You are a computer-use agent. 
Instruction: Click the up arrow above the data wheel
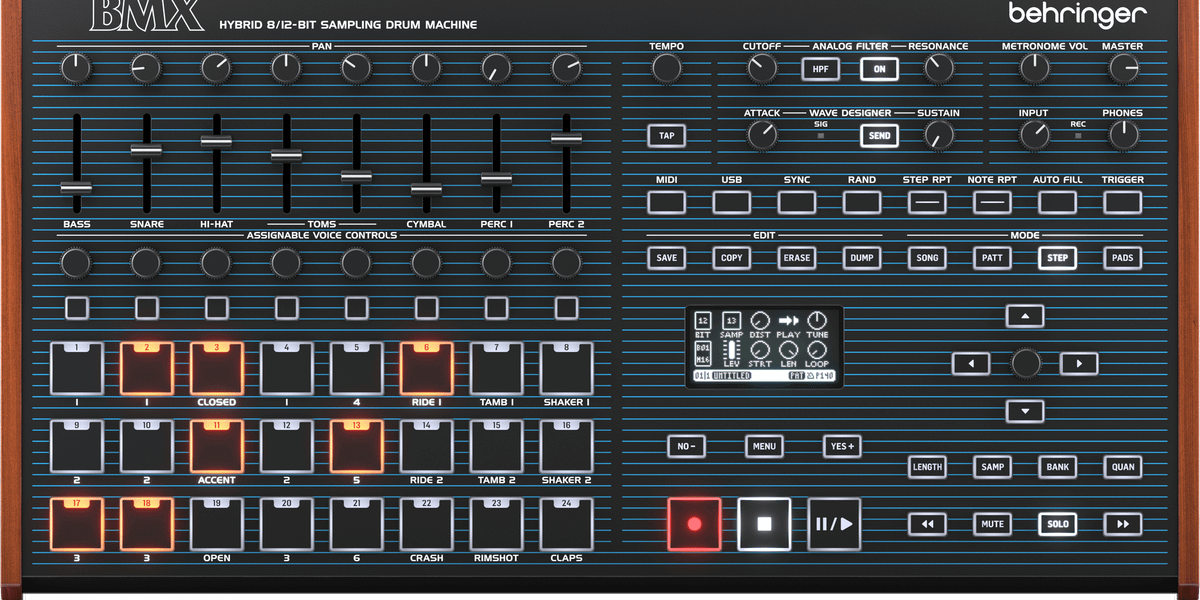coord(1024,315)
